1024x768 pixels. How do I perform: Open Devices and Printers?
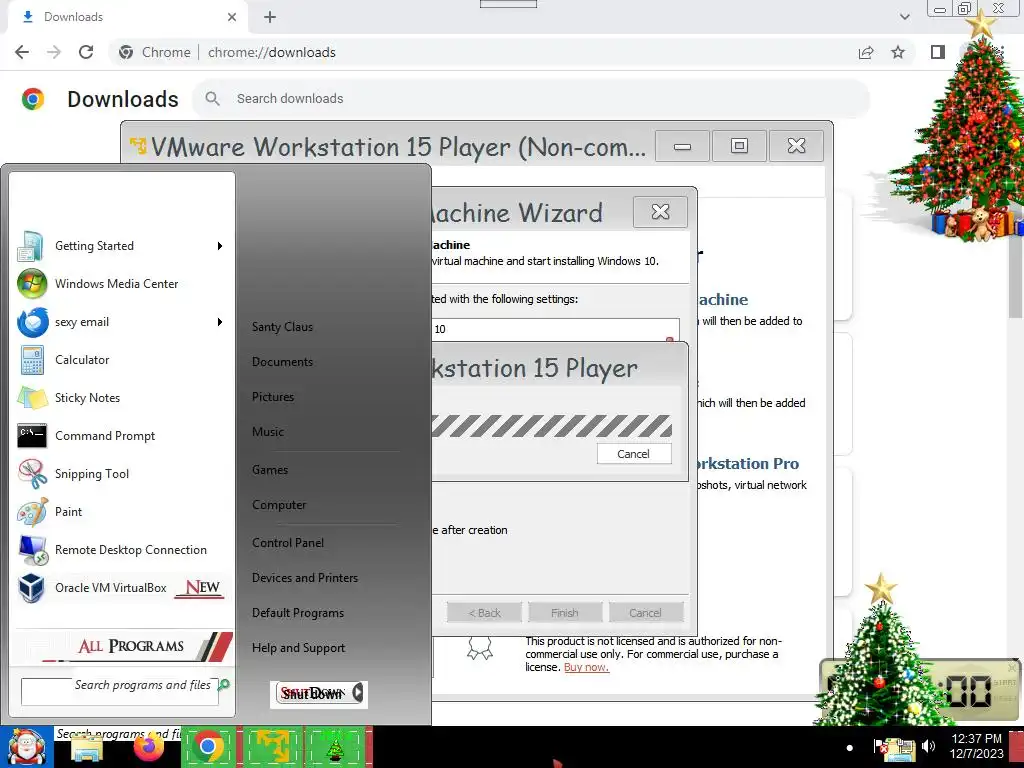point(305,578)
